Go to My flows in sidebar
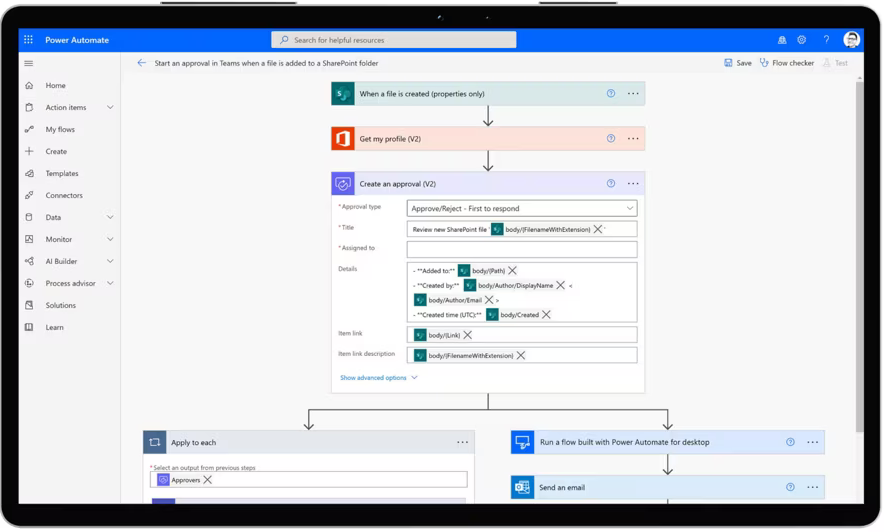 coord(60,129)
